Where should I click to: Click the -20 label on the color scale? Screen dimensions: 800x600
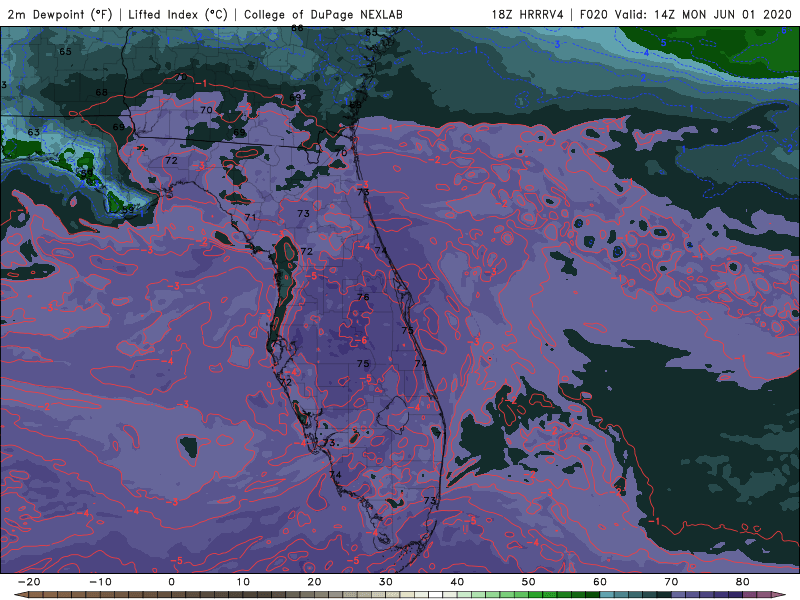(x=29, y=582)
